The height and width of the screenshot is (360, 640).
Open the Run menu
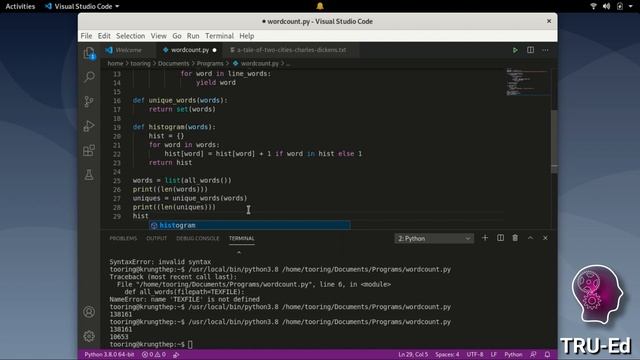pos(193,36)
